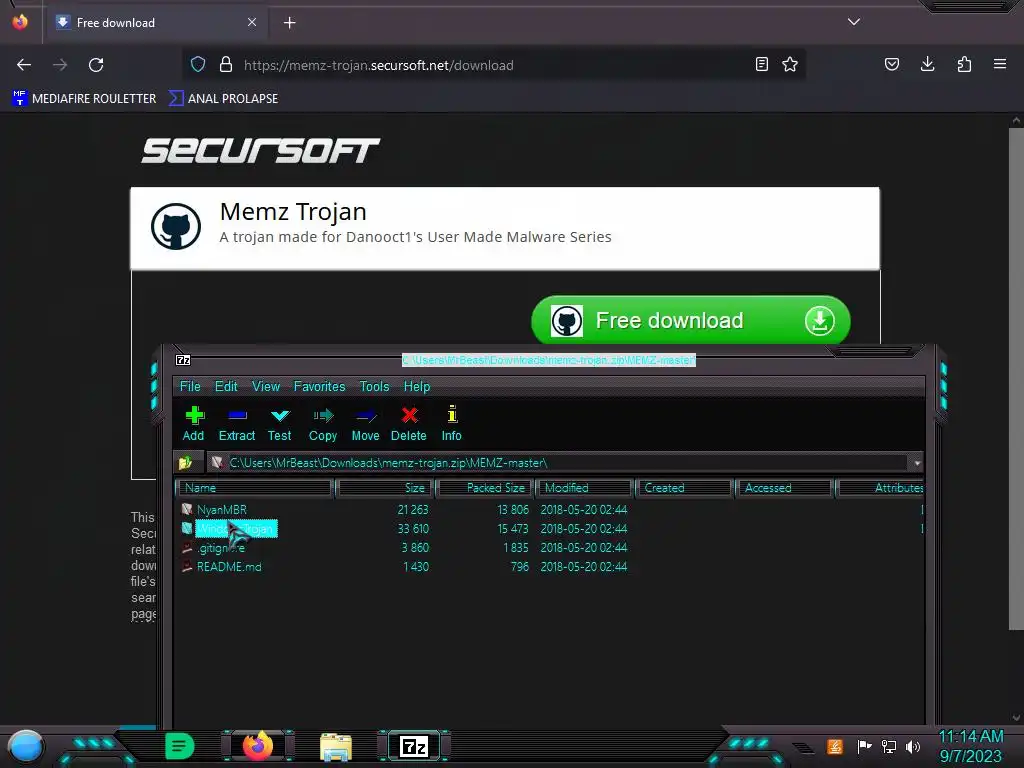Open the 7-Zip Edit menu
Screen dimensions: 1024x768
tap(226, 387)
